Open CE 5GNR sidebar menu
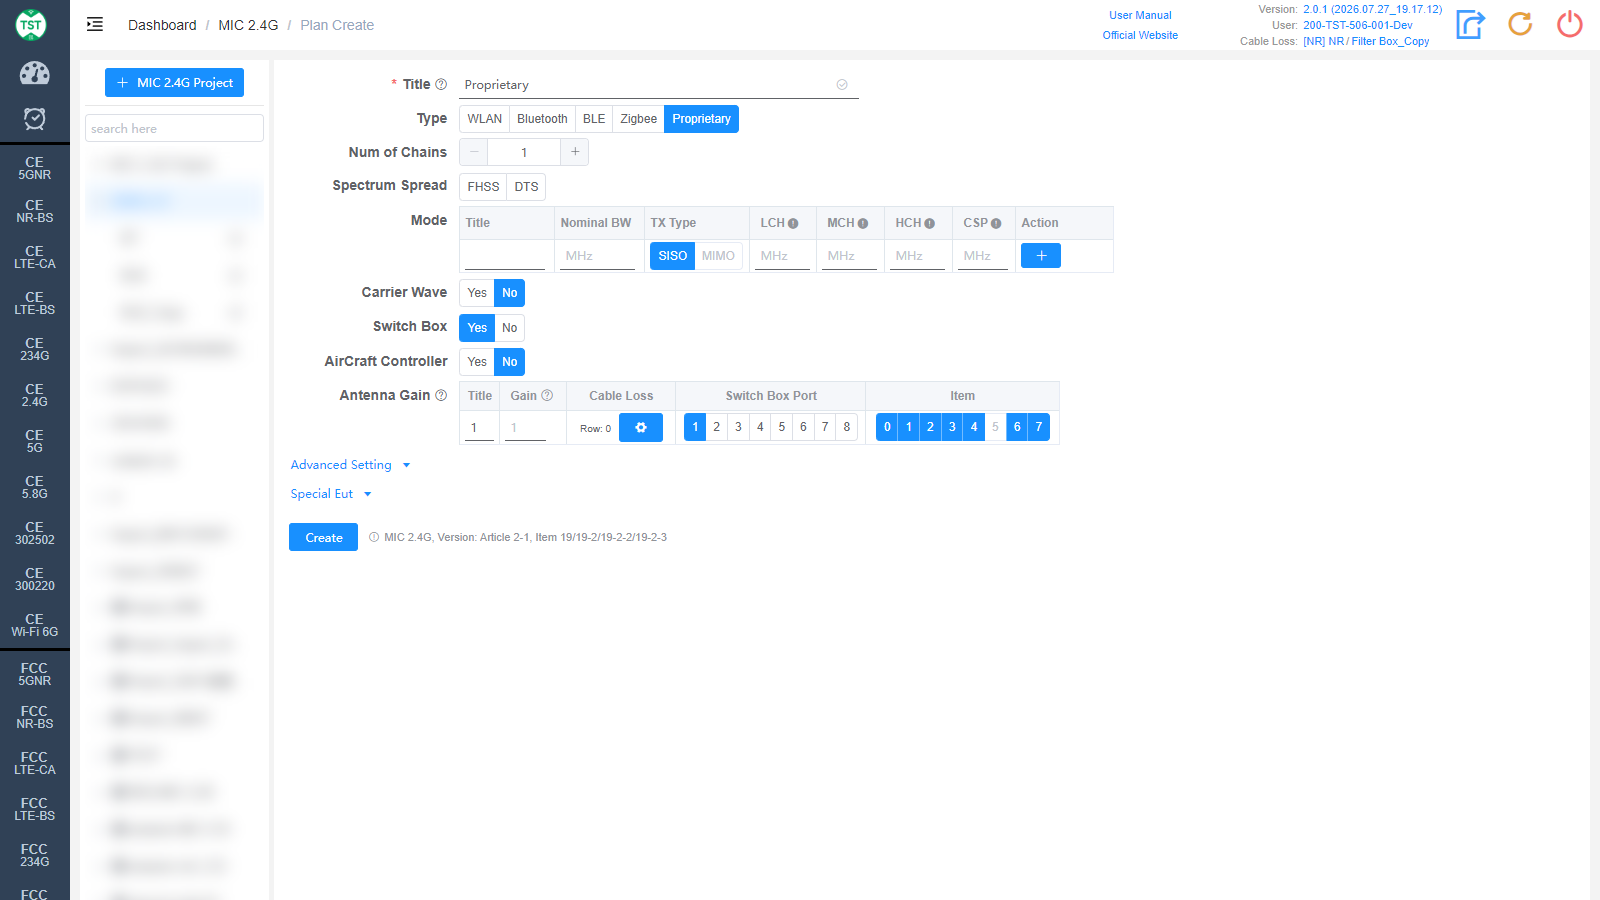The image size is (1600, 900). [x=35, y=168]
